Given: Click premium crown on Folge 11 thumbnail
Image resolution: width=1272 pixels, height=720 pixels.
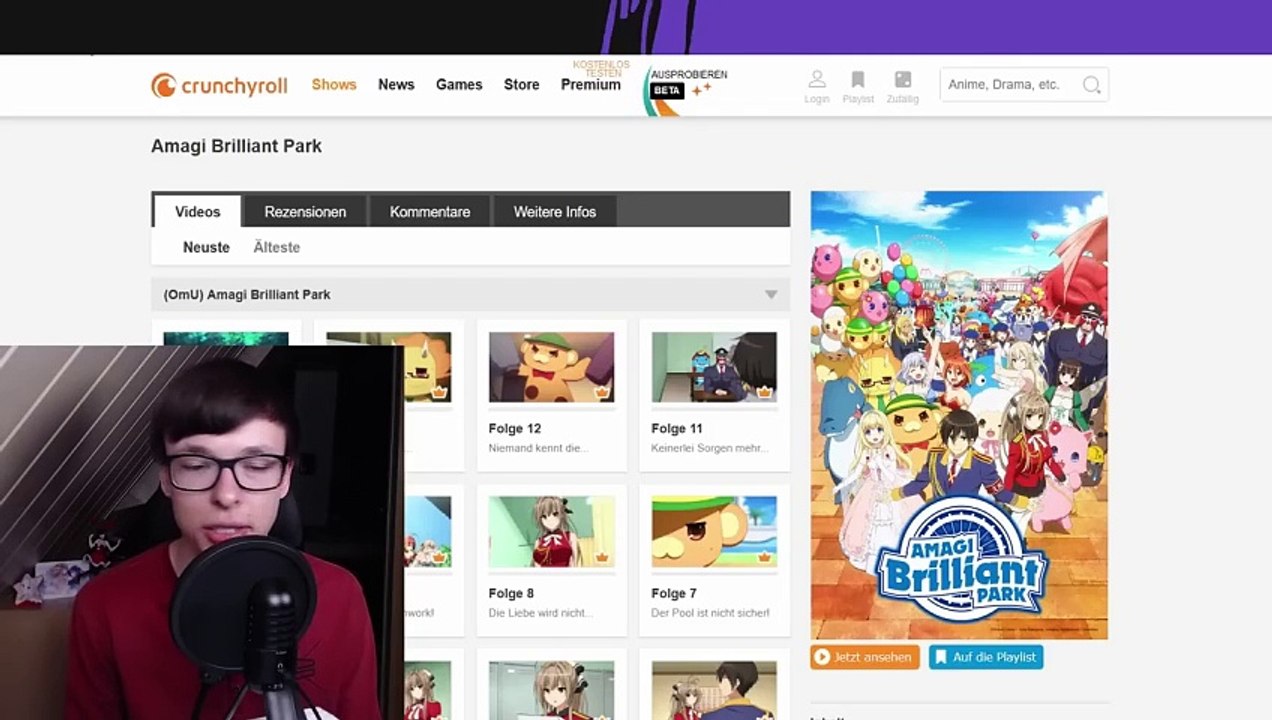Looking at the screenshot, I should tap(764, 392).
